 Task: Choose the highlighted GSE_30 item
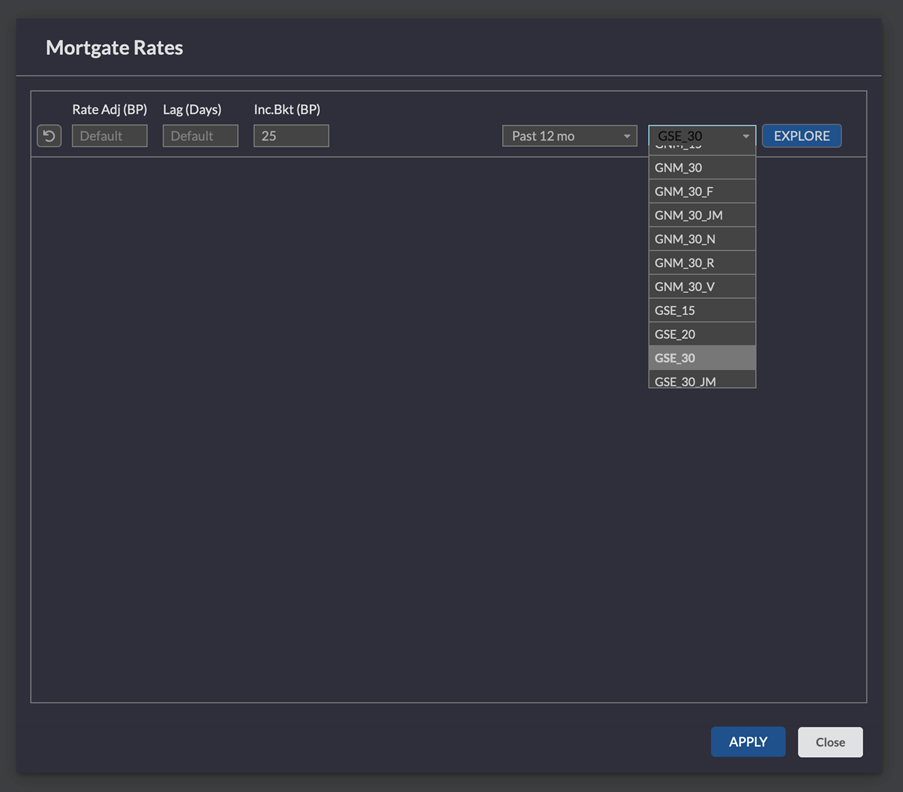point(702,358)
